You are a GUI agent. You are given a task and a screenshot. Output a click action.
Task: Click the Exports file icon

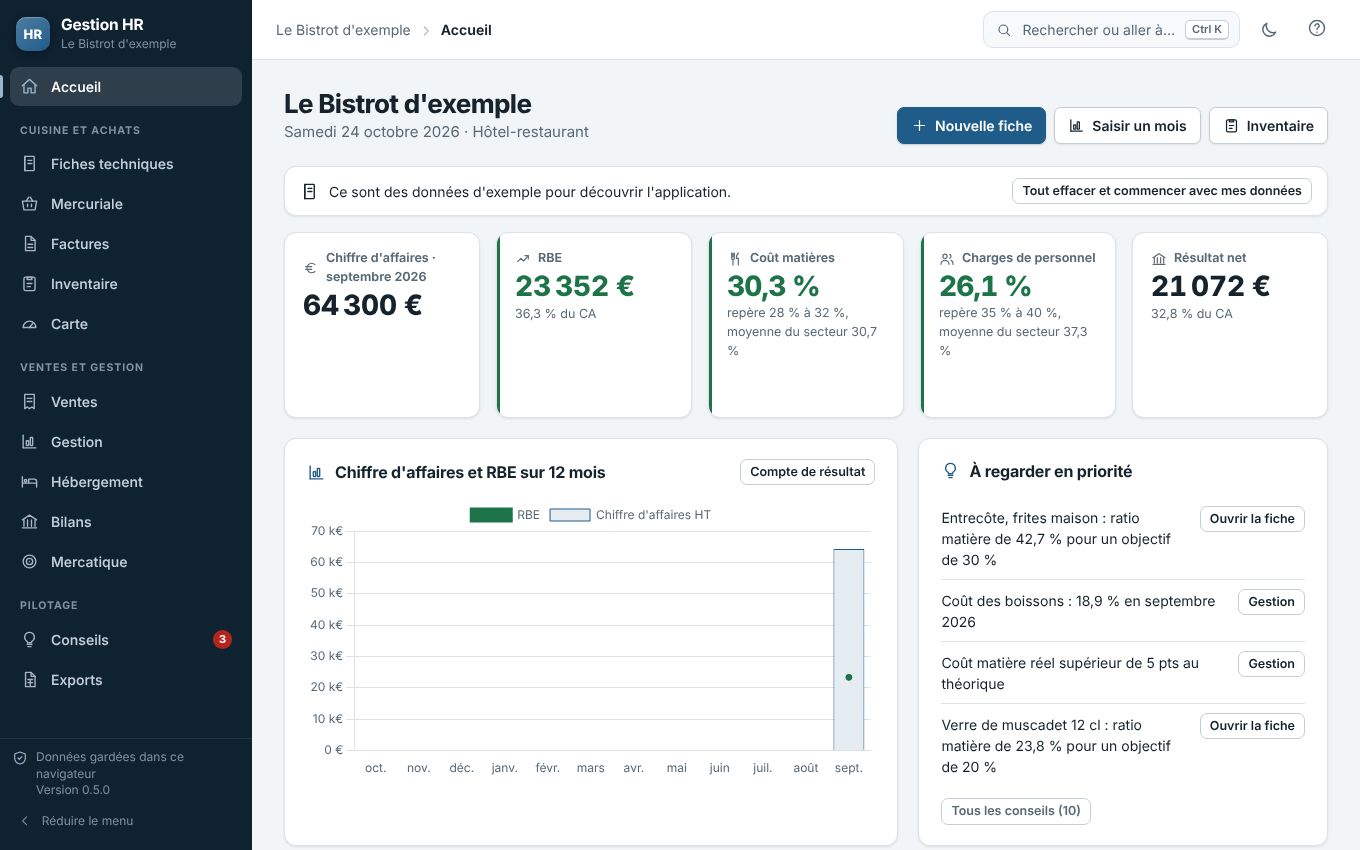[30, 680]
